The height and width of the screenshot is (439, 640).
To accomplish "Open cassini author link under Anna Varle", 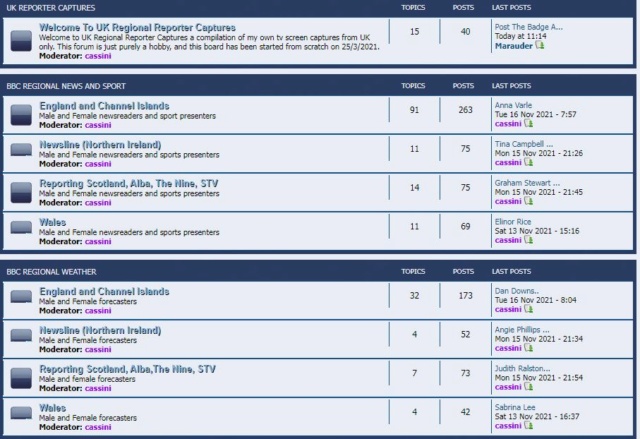I will tap(508, 124).
